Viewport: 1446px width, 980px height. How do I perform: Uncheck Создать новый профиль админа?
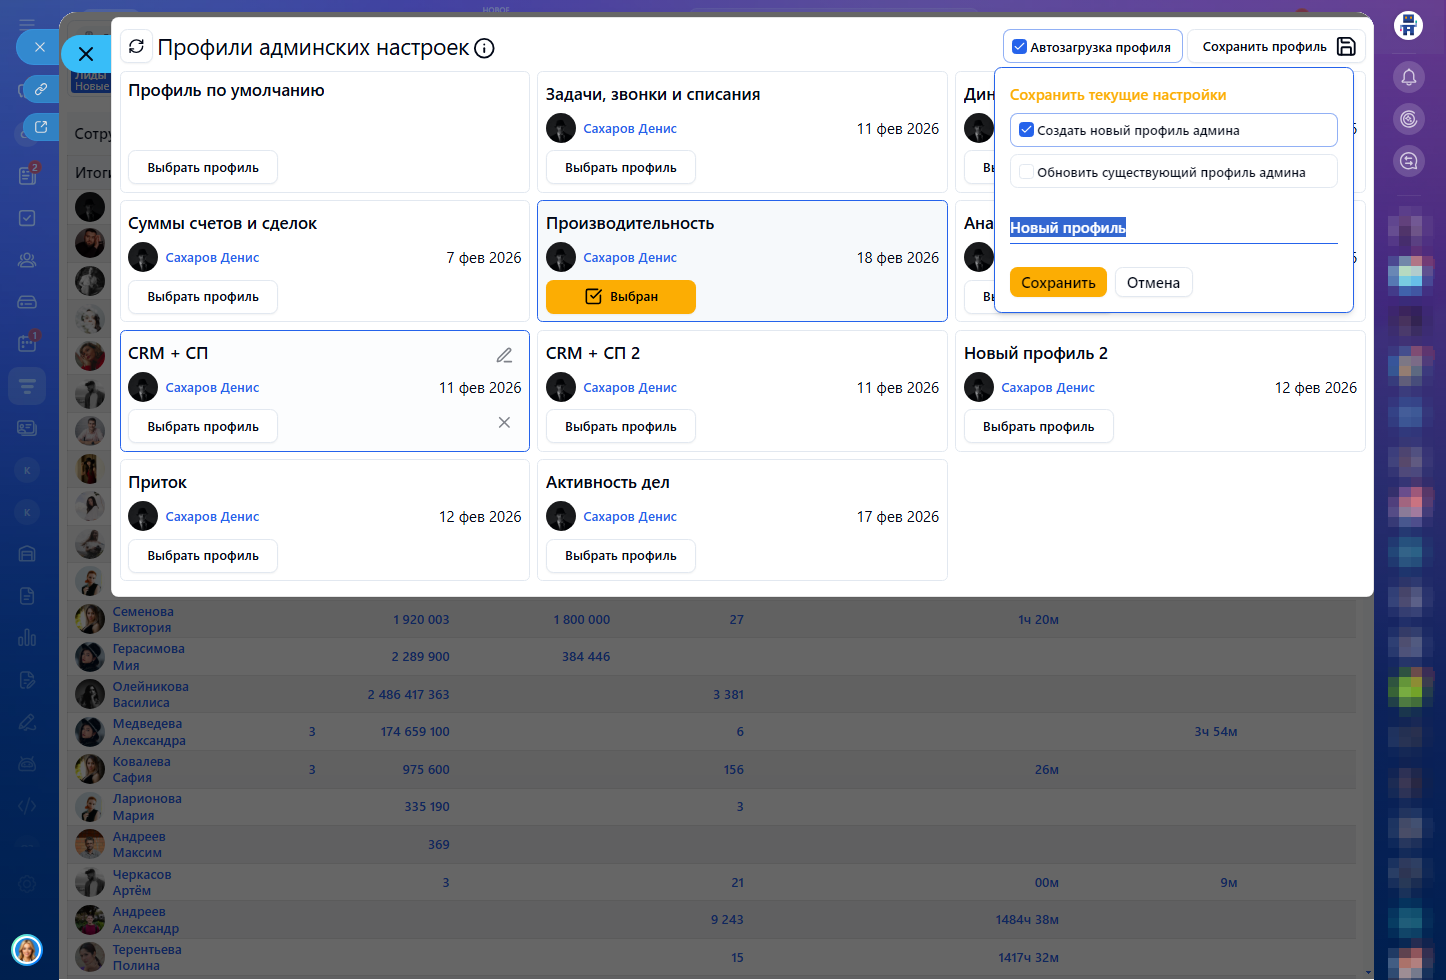1026,130
